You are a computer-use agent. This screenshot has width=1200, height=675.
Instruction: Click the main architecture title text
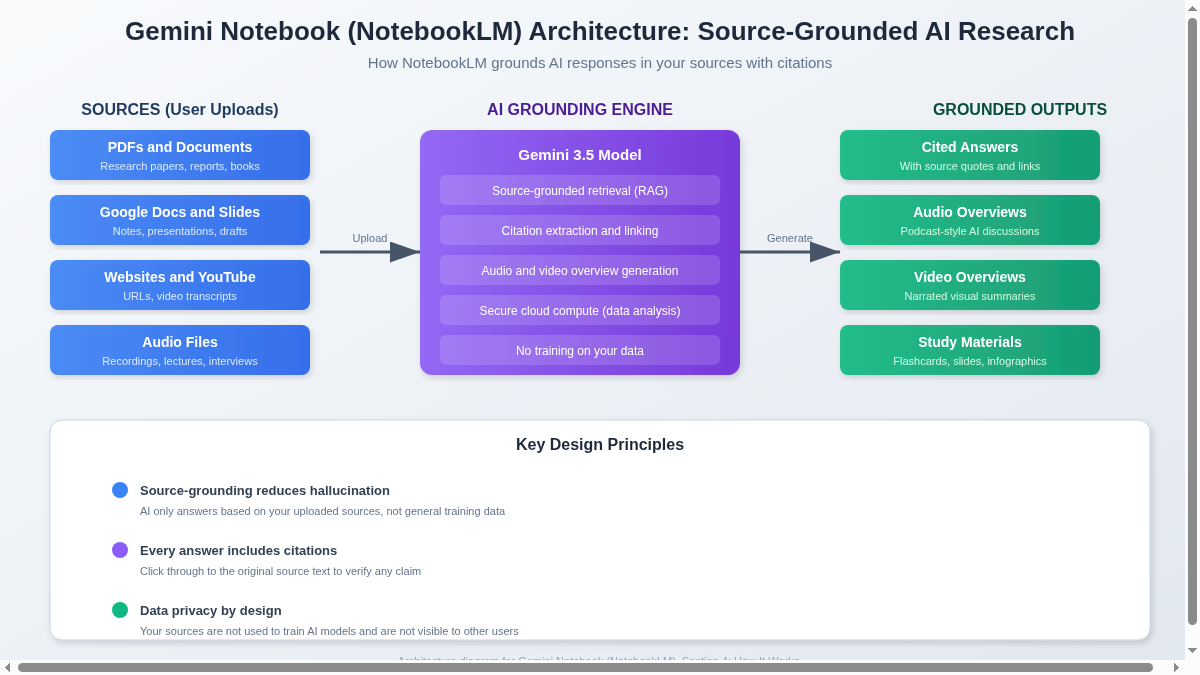pyautogui.click(x=600, y=31)
